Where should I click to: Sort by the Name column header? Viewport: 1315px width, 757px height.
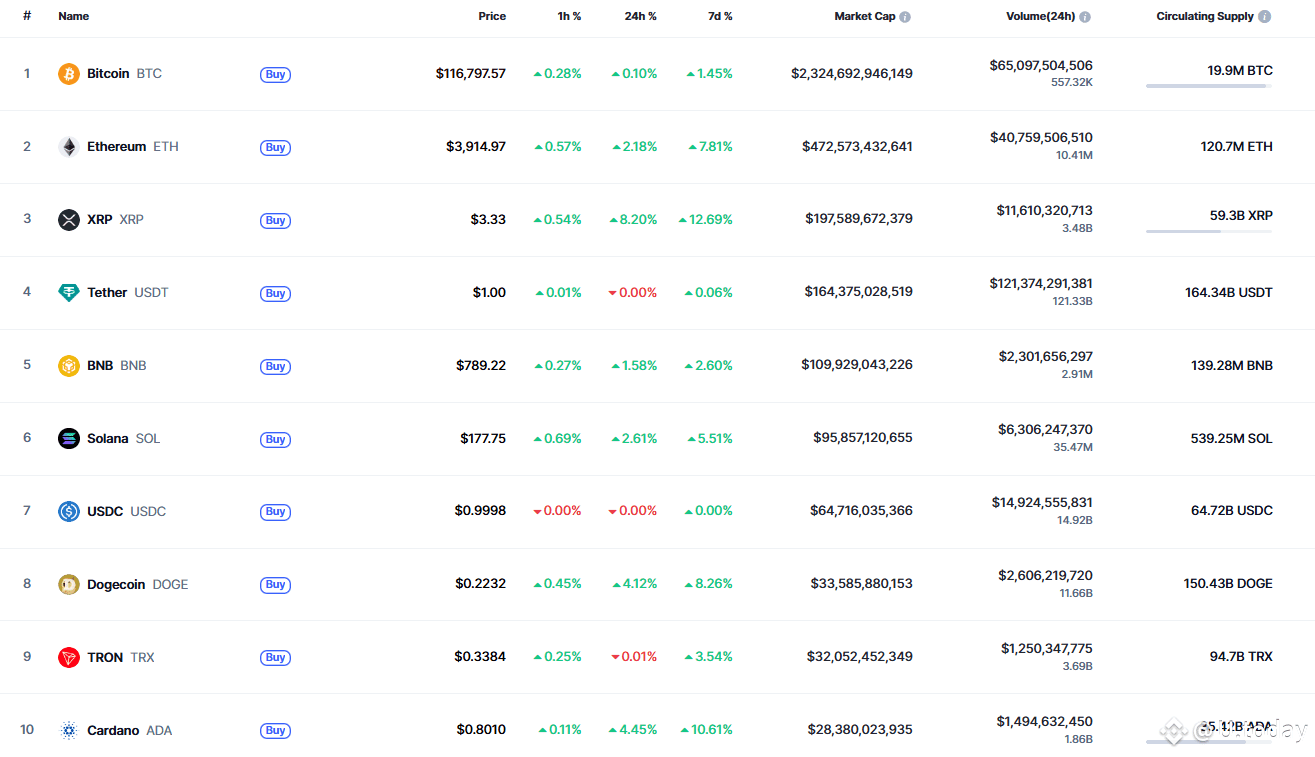click(x=74, y=16)
